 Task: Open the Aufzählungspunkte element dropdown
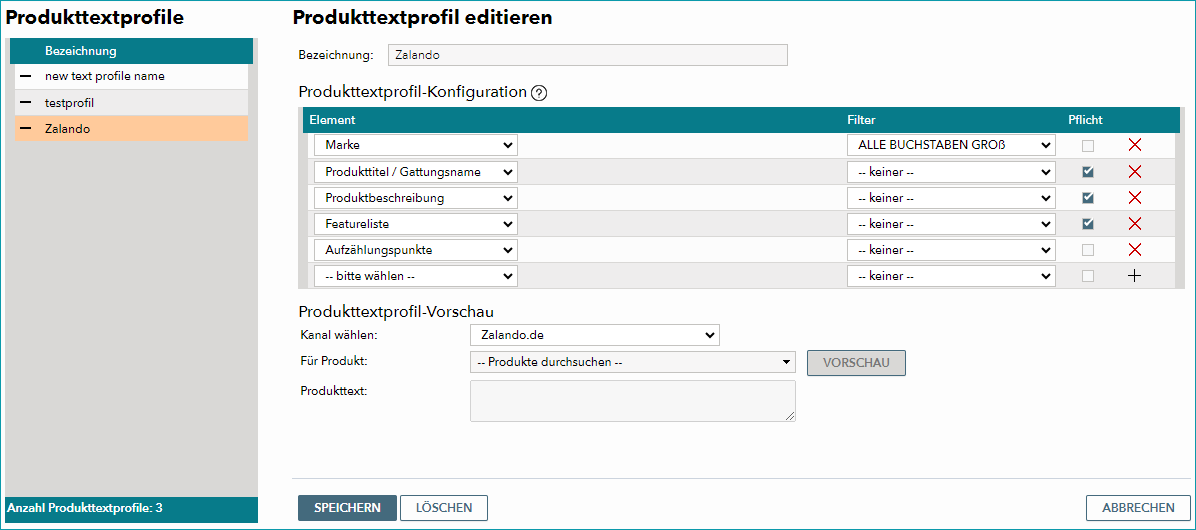click(x=416, y=249)
